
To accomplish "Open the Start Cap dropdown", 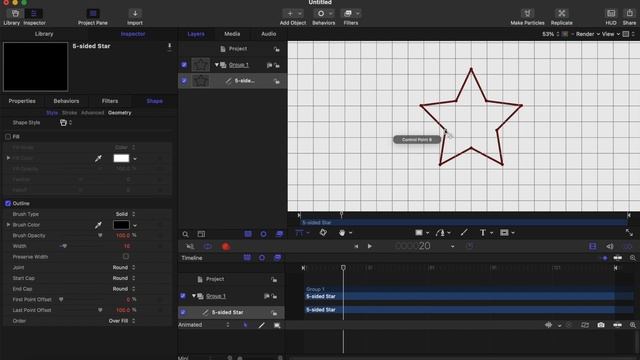I will click(x=124, y=278).
